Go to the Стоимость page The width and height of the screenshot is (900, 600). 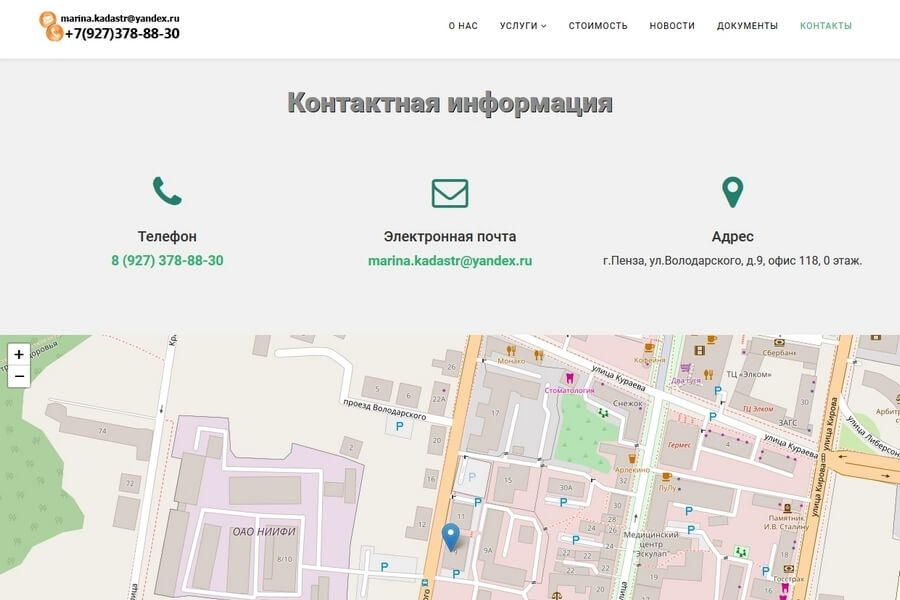coord(598,26)
